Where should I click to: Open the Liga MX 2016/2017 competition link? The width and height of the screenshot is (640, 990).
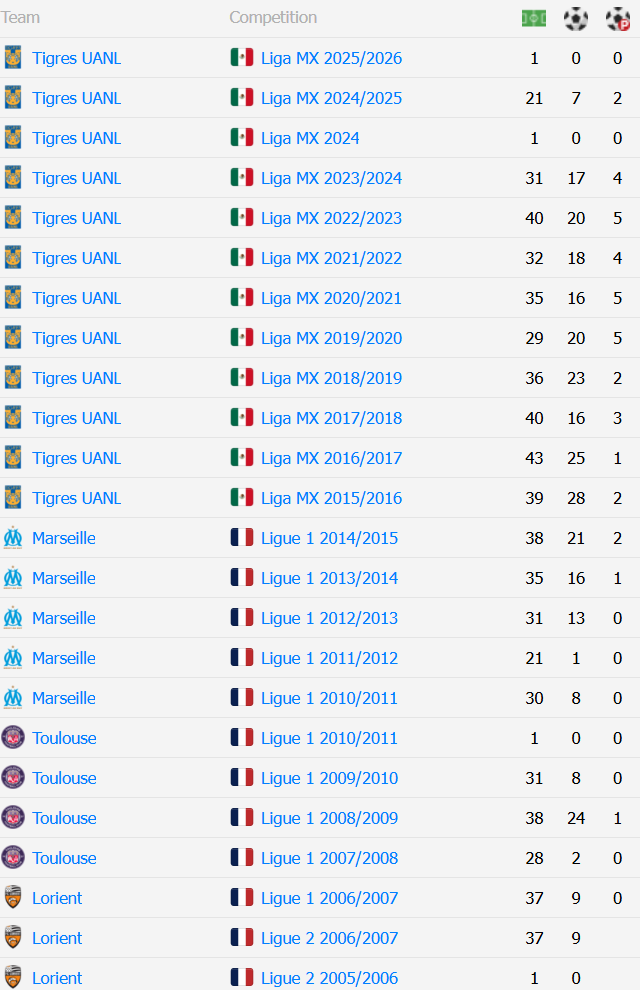point(331,458)
